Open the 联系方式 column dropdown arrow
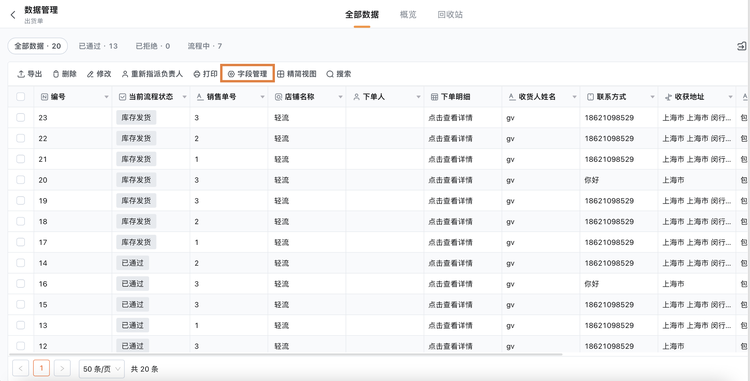Screen dimensions: 750x381 [x=652, y=97]
